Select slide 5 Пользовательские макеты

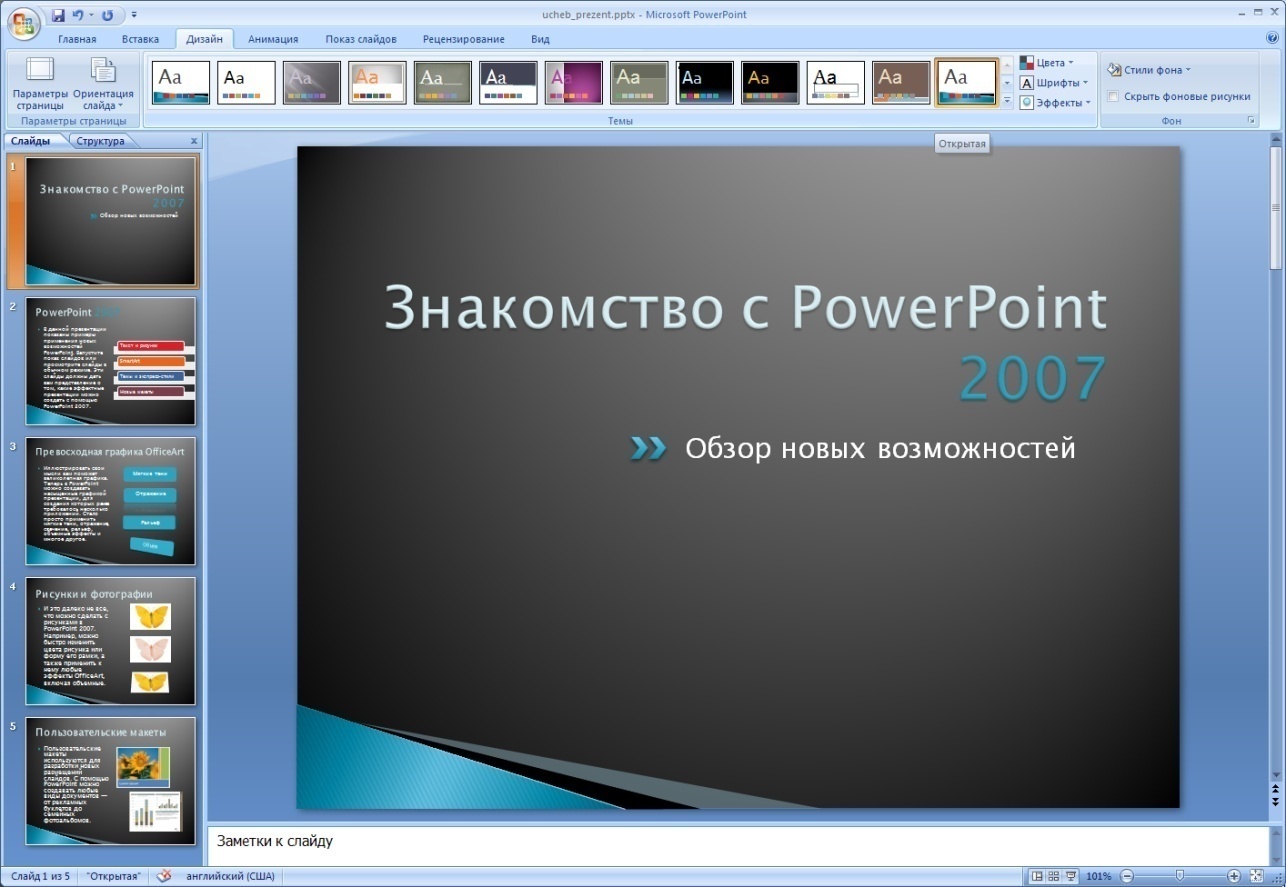point(110,781)
